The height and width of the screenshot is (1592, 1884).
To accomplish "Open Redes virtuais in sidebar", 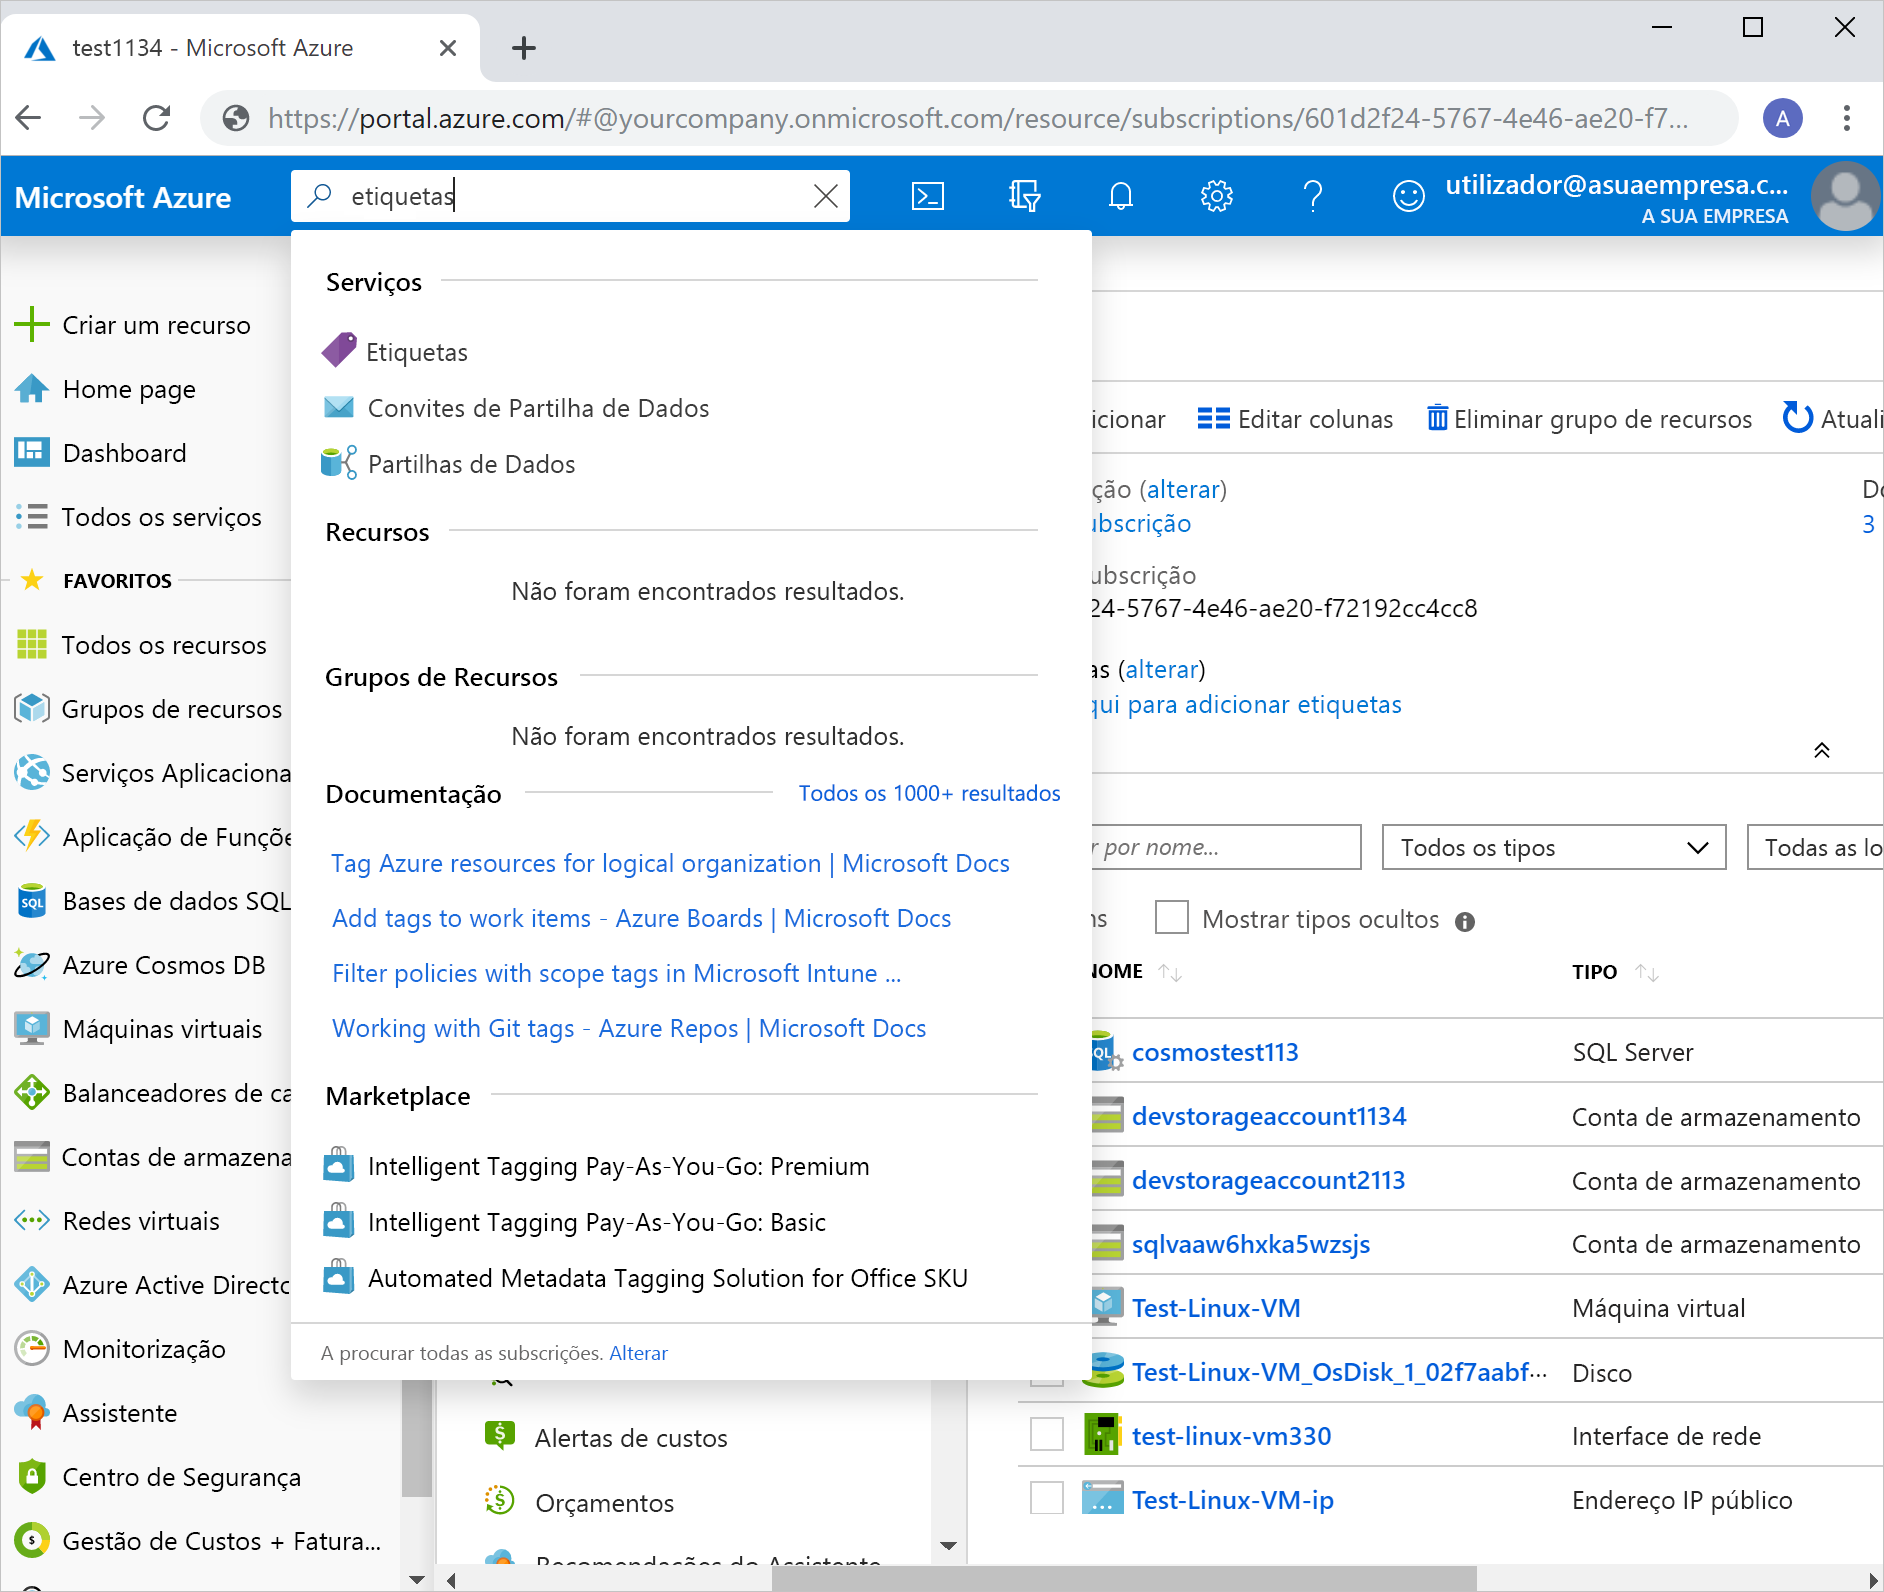I will 141,1221.
